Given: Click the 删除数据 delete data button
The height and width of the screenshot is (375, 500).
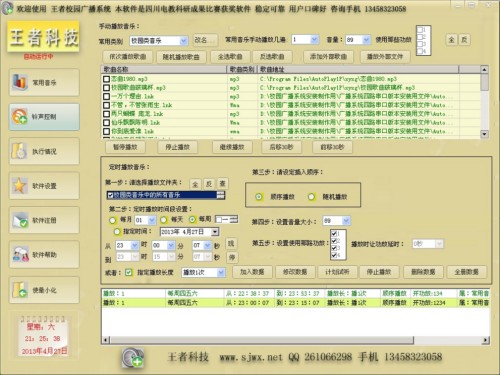Looking at the screenshot, I should (423, 272).
